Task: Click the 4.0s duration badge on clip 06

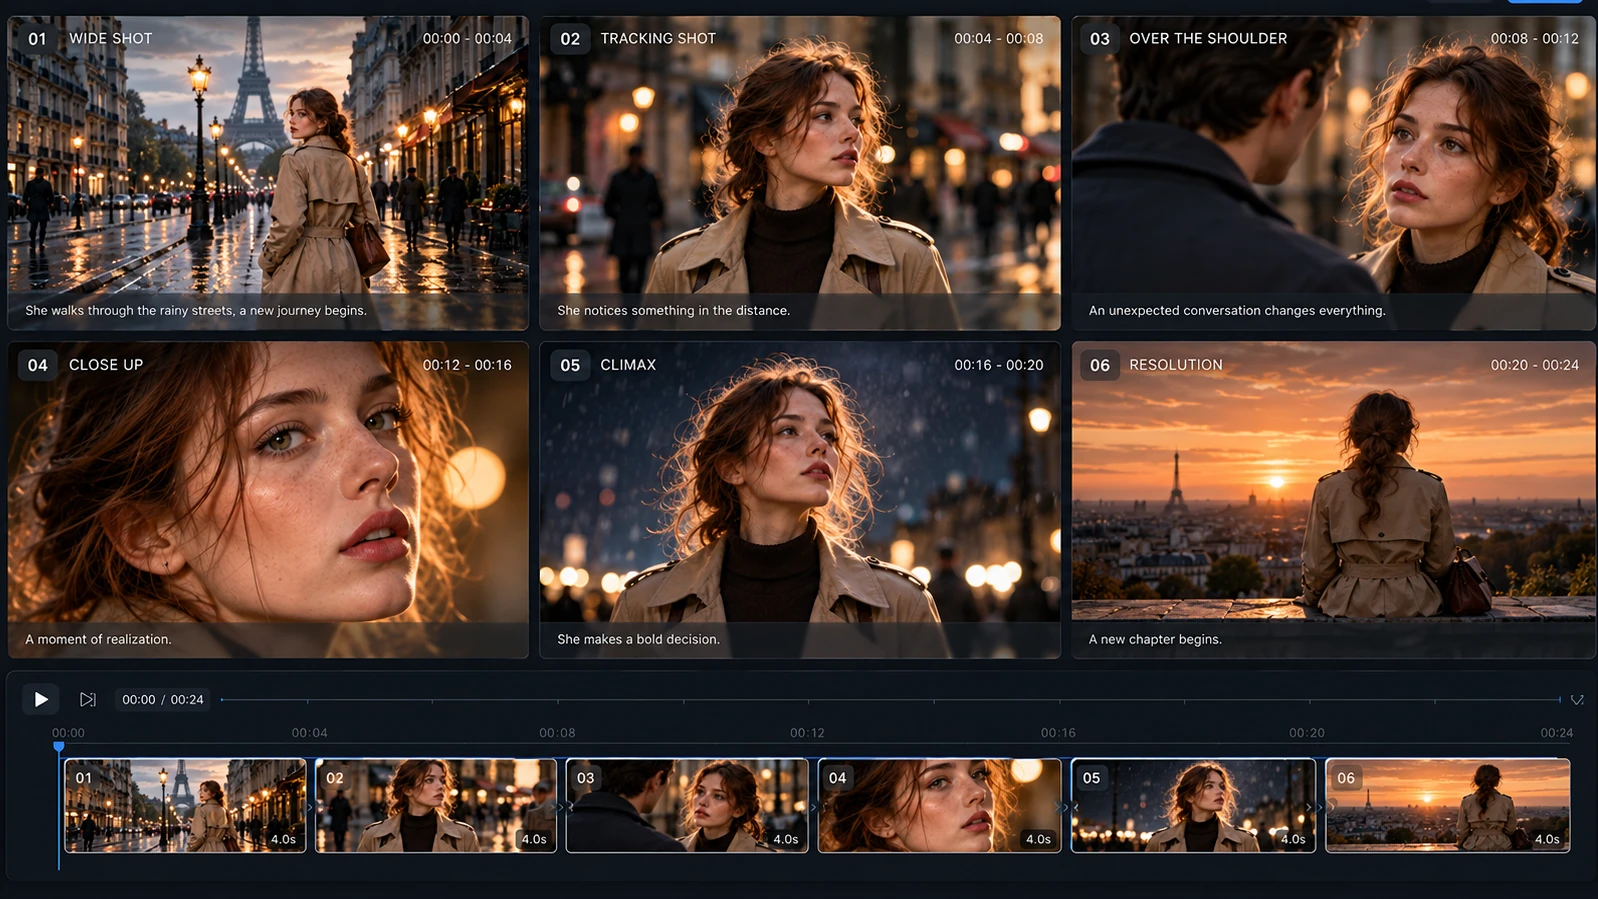Action: click(1547, 839)
